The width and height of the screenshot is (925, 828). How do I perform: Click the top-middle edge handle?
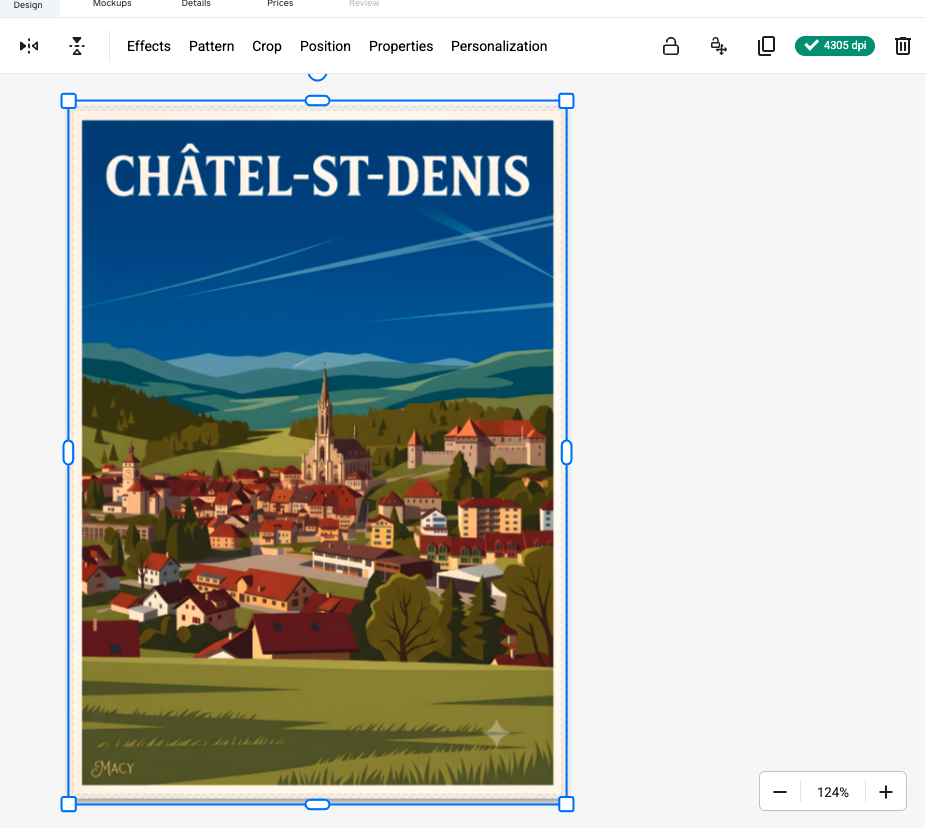[x=317, y=101]
